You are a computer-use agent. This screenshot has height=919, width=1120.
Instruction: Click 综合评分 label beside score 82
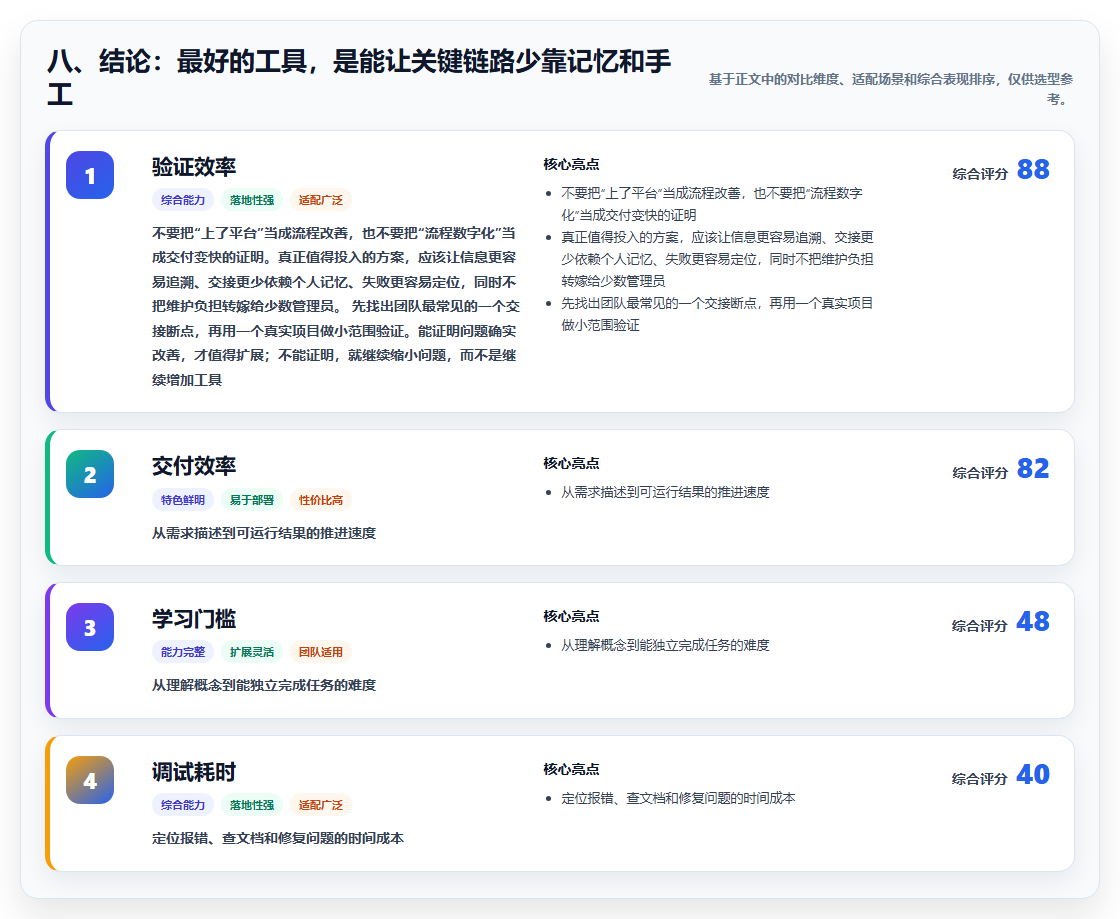pyautogui.click(x=980, y=473)
